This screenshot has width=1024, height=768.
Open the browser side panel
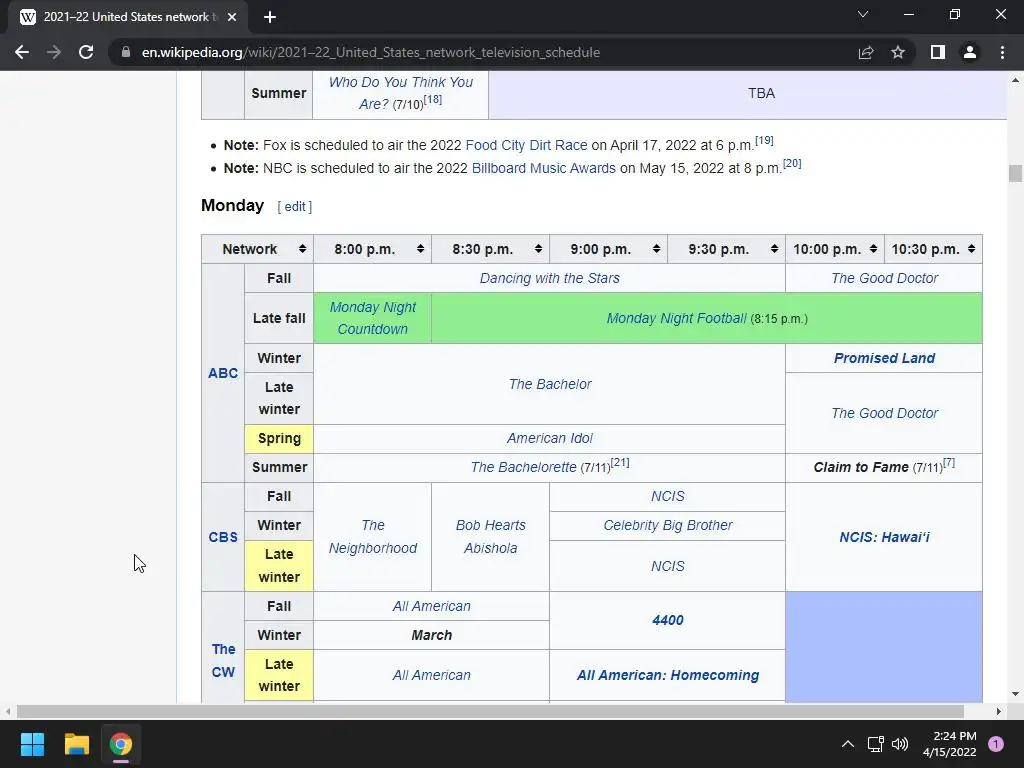pyautogui.click(x=938, y=52)
